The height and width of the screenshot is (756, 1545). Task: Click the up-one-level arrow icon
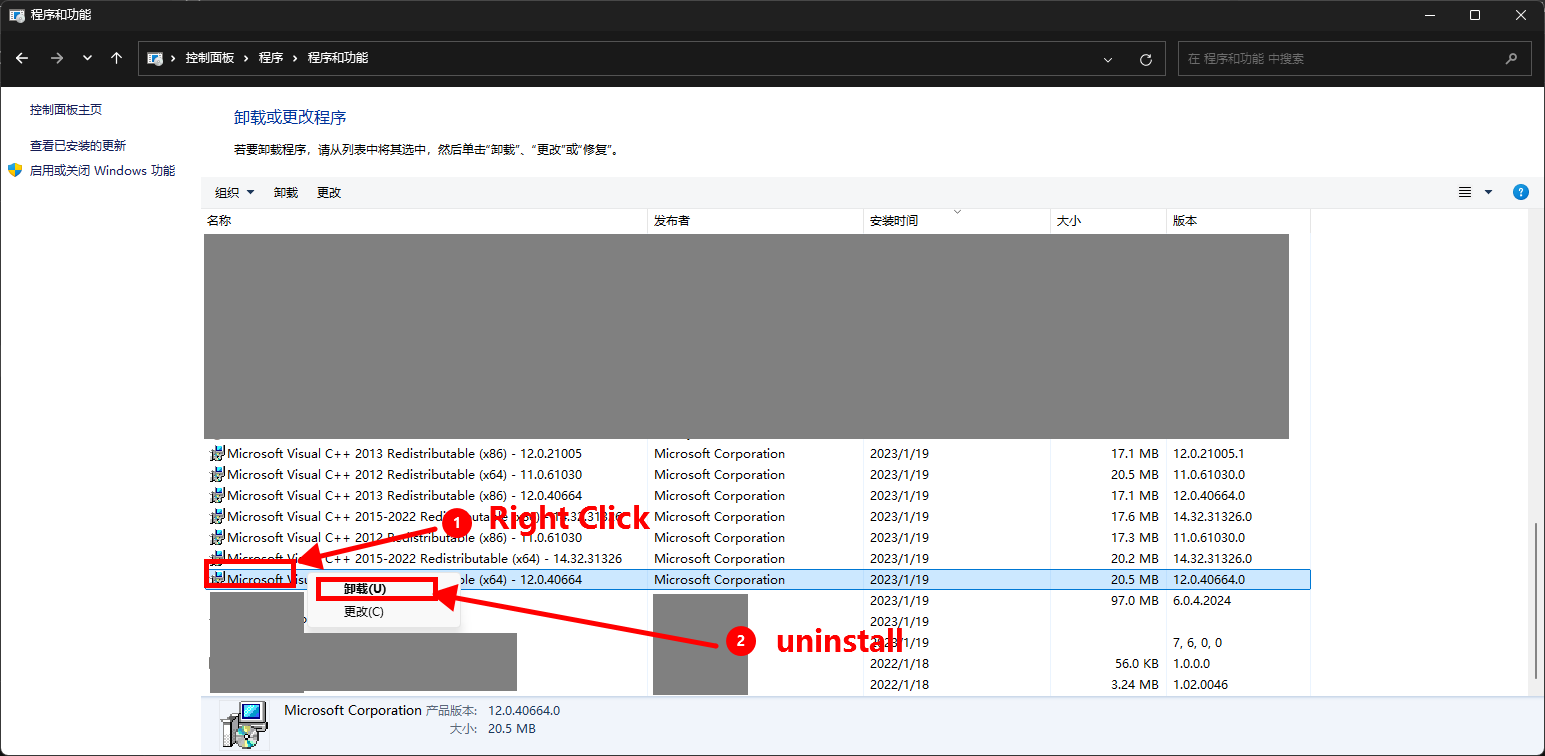click(x=116, y=58)
